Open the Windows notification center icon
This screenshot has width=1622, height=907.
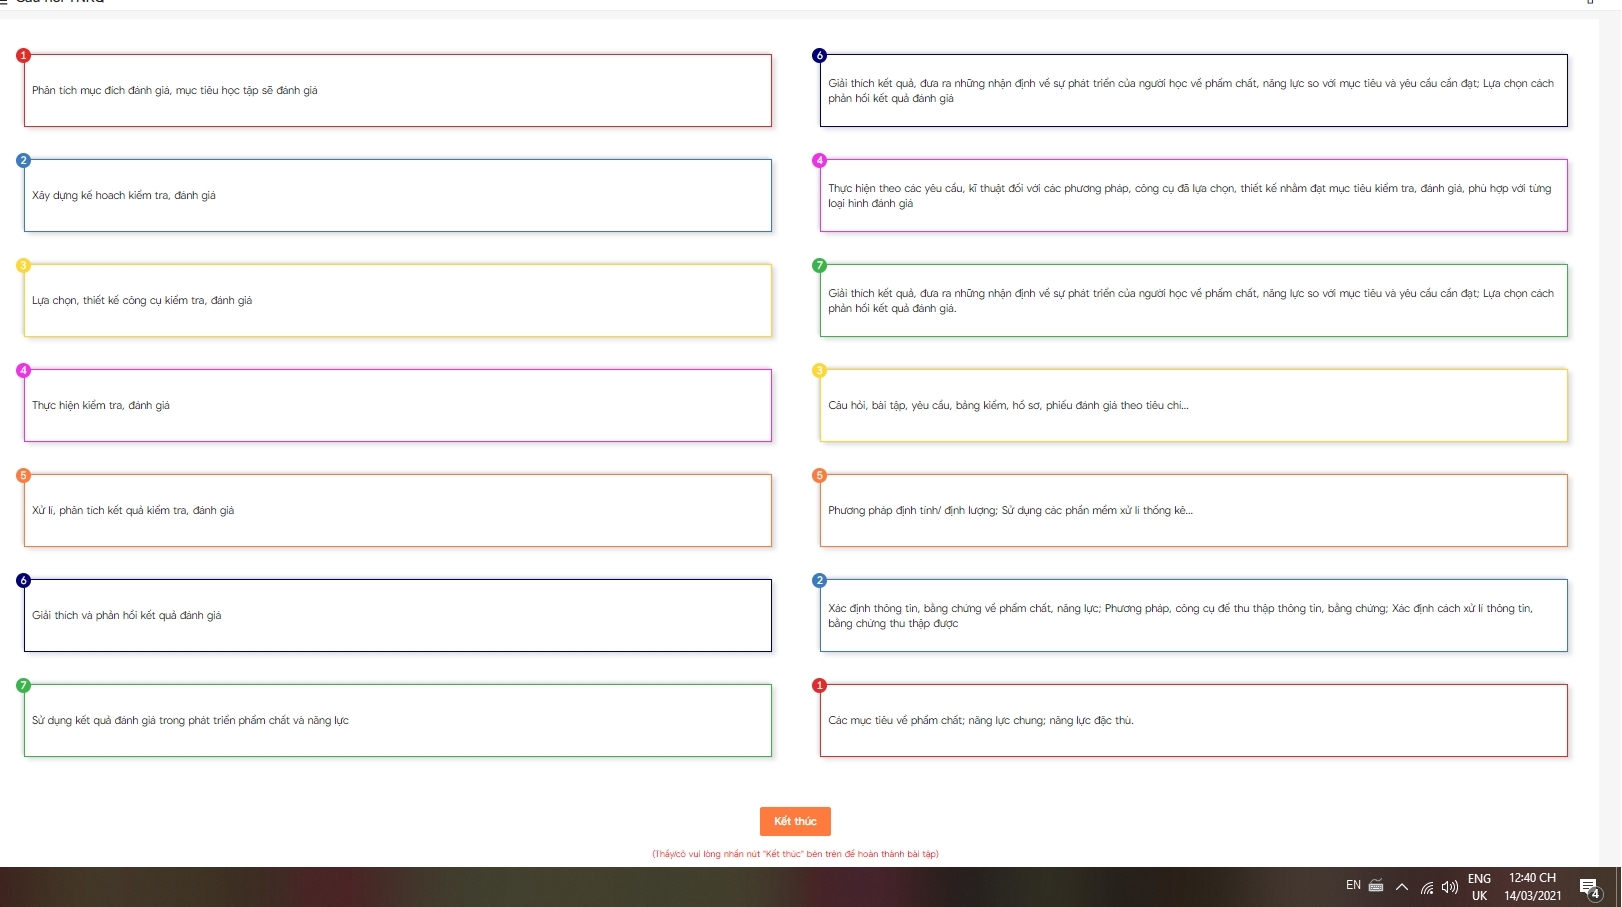1589,887
